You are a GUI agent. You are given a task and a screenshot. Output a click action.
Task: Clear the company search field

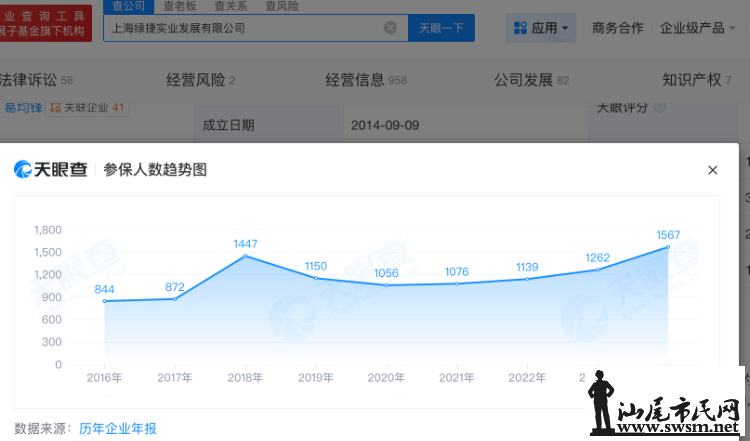[x=390, y=28]
